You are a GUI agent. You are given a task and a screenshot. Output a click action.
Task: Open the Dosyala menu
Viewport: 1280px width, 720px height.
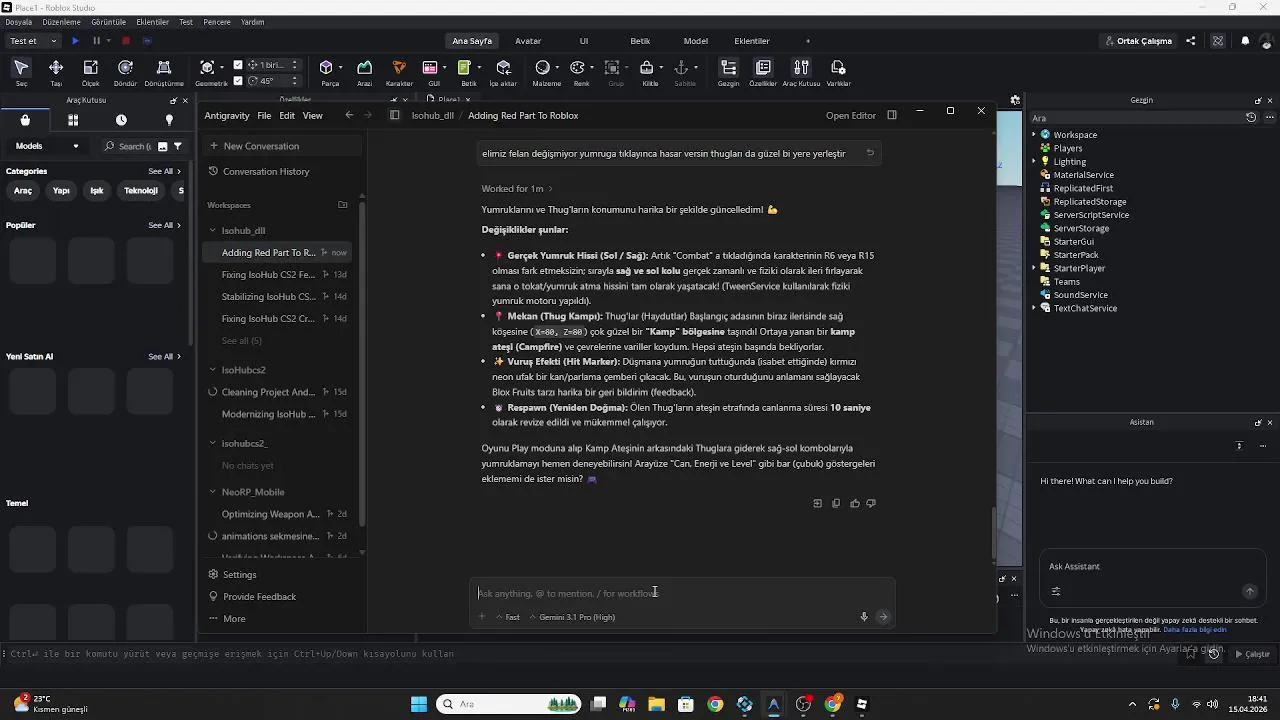[18, 22]
